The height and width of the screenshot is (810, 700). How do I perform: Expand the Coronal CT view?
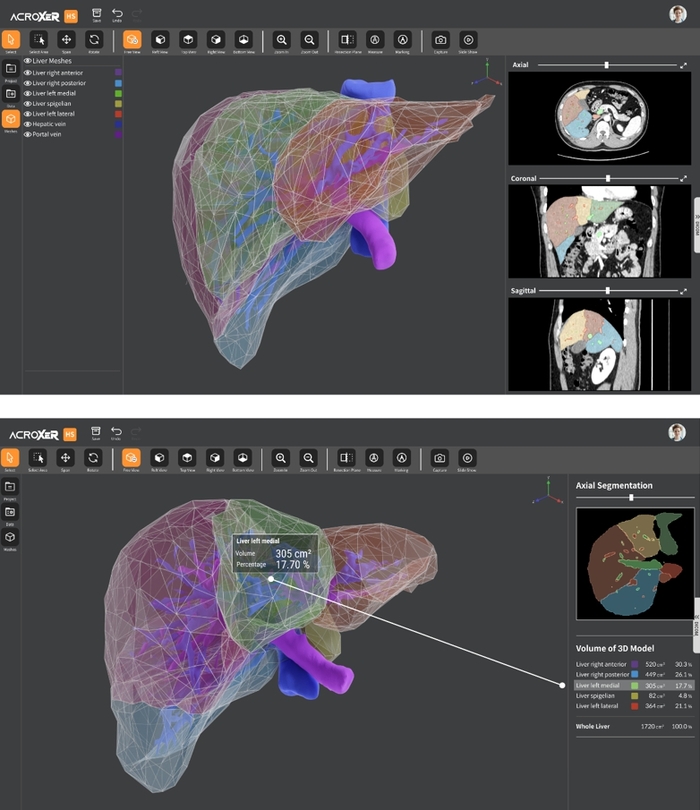click(x=683, y=179)
